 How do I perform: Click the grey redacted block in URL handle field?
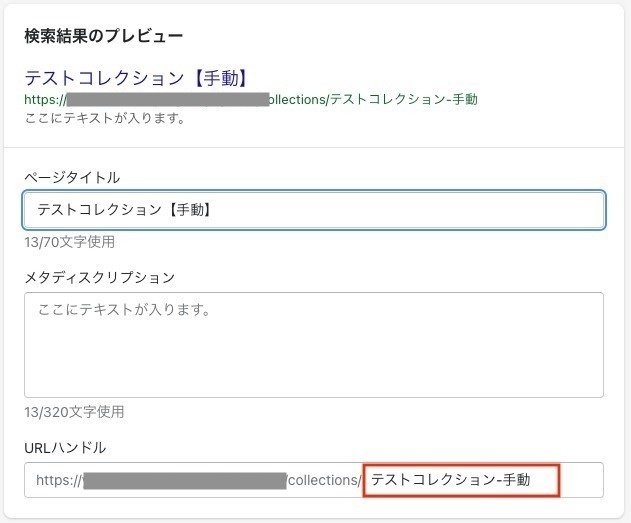point(185,480)
